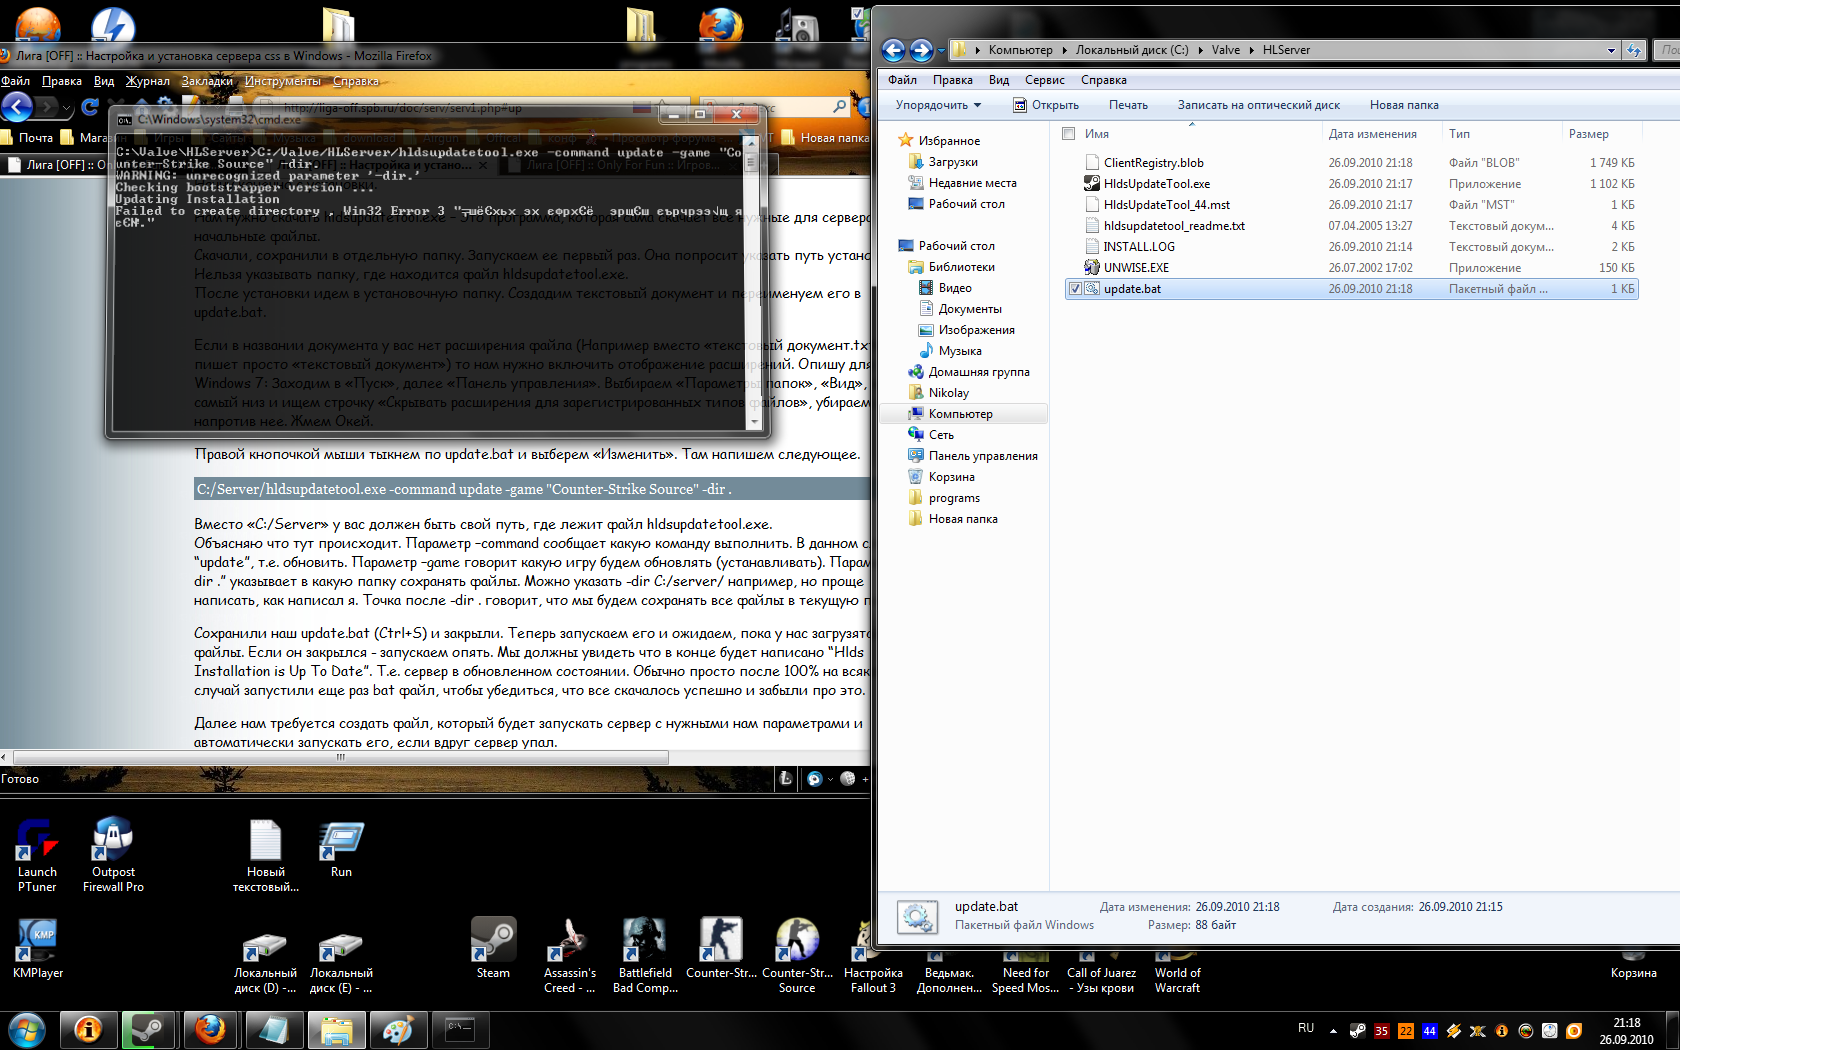The width and height of the screenshot is (1834, 1050).
Task: Open the Почта bookmark in Firefox
Action: click(27, 138)
